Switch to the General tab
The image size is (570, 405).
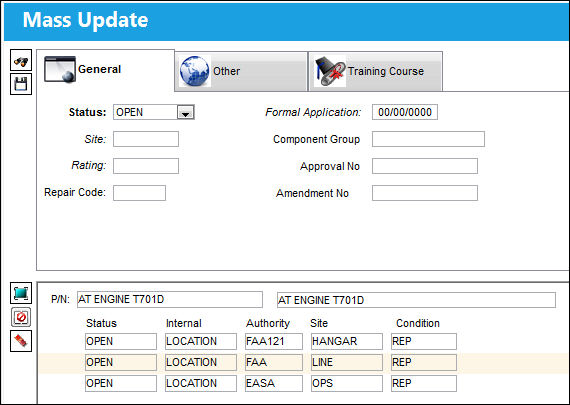coord(105,70)
